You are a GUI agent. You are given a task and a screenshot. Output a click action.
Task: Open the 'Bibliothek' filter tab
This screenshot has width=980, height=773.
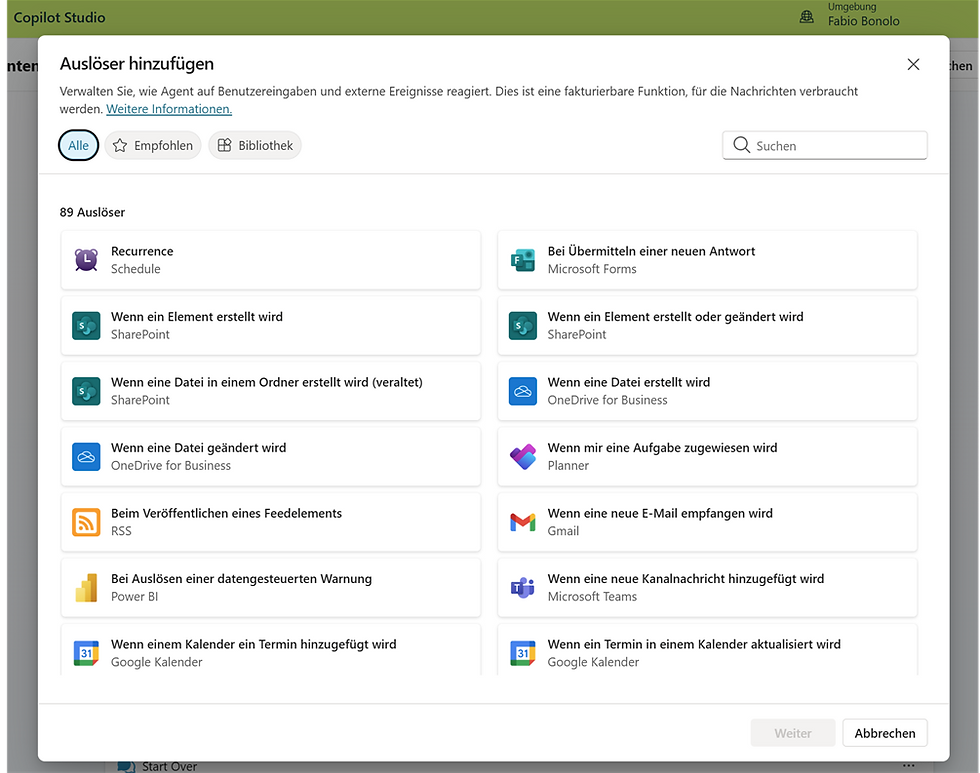click(255, 146)
